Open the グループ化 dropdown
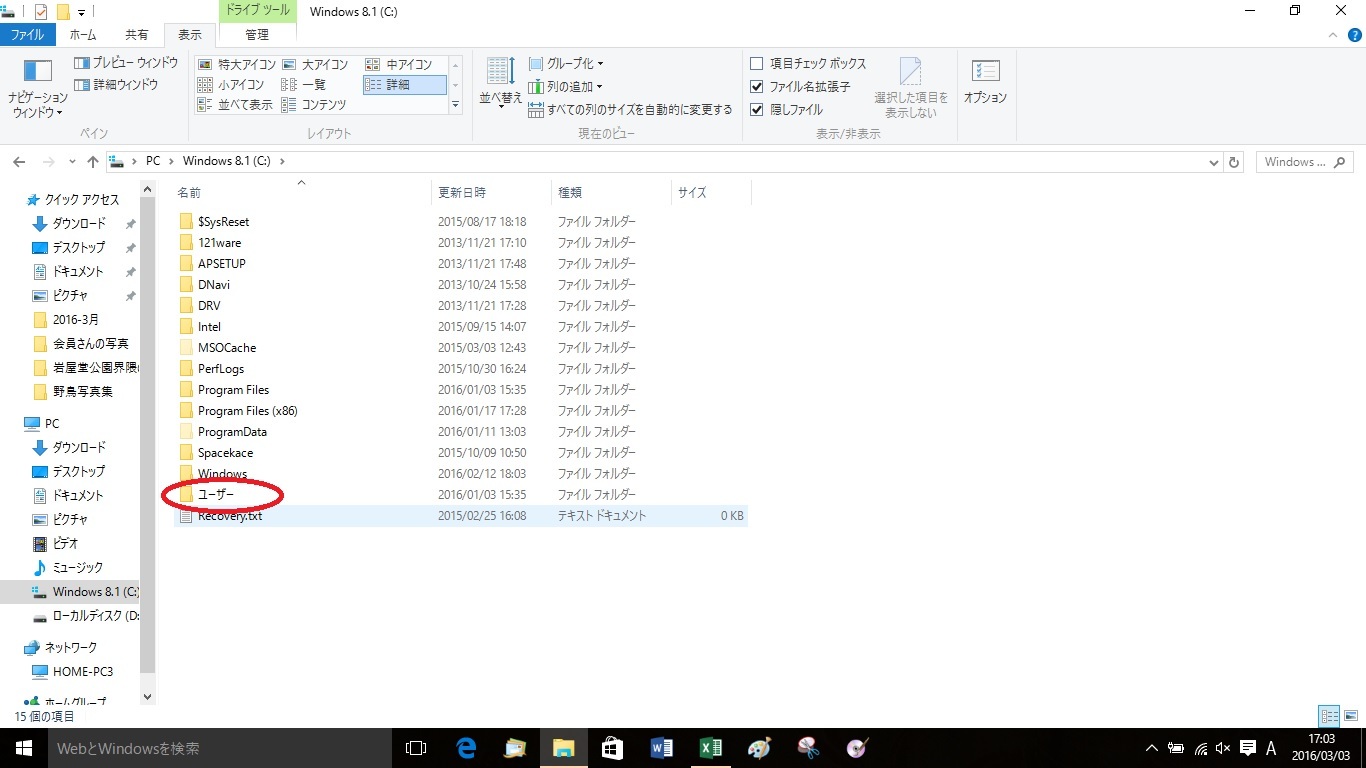1366x768 pixels. click(x=566, y=64)
